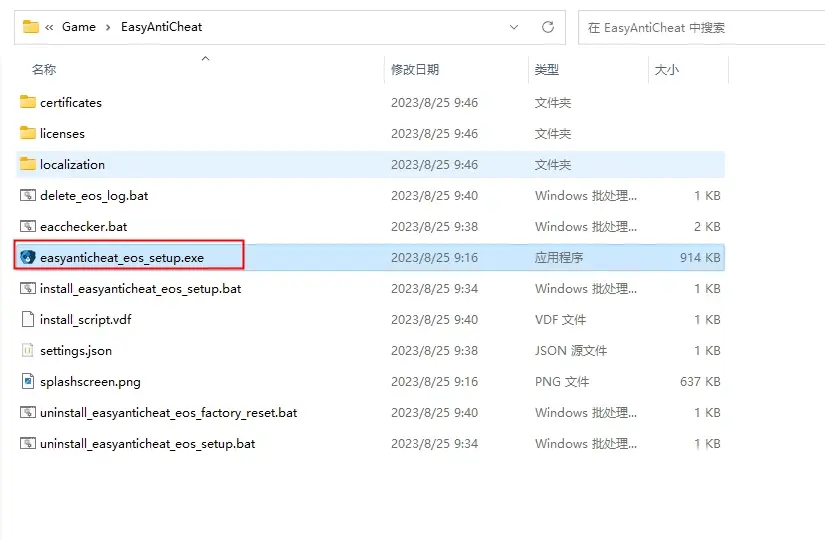Image resolution: width=825 pixels, height=540 pixels.
Task: Open the address bar history dropdown
Action: coord(514,27)
